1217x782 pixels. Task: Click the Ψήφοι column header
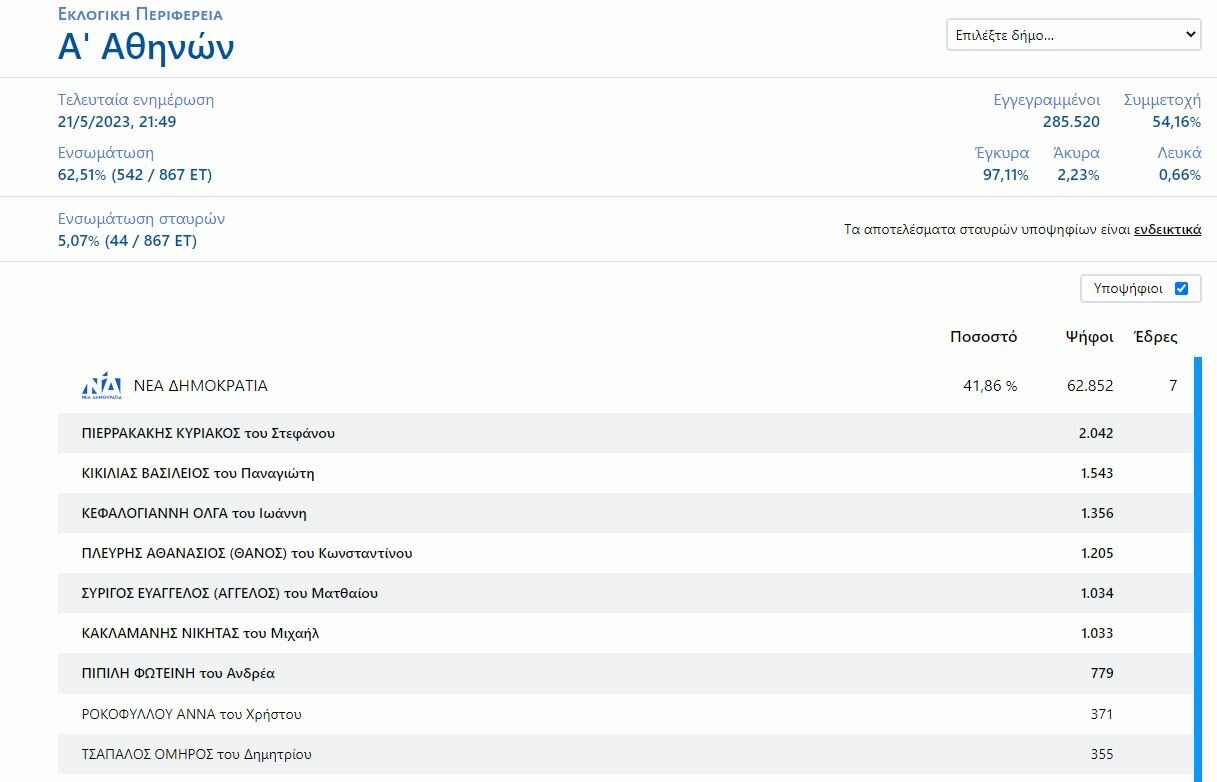(x=1089, y=337)
